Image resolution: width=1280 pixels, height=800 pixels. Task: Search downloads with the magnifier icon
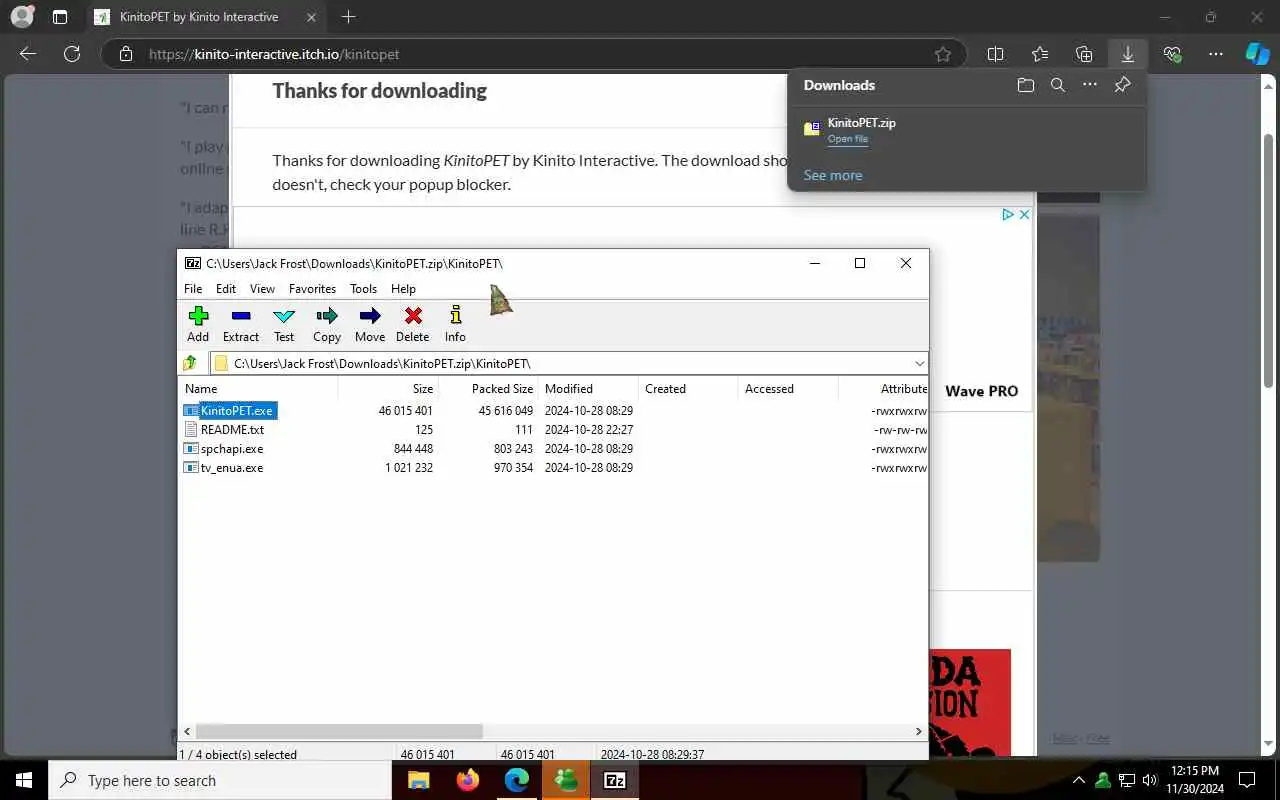point(1058,85)
